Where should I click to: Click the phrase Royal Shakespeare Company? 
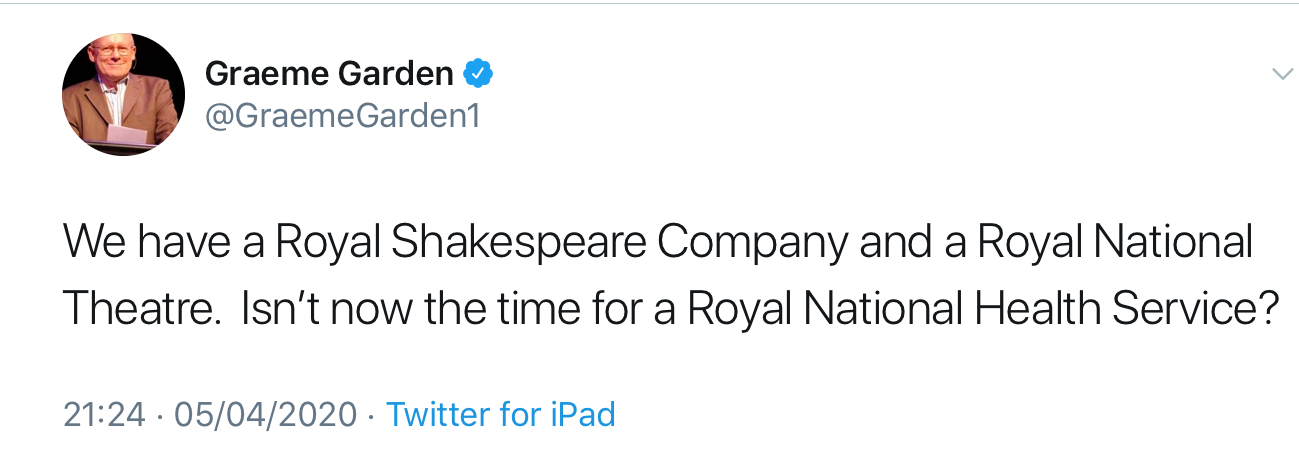click(560, 245)
